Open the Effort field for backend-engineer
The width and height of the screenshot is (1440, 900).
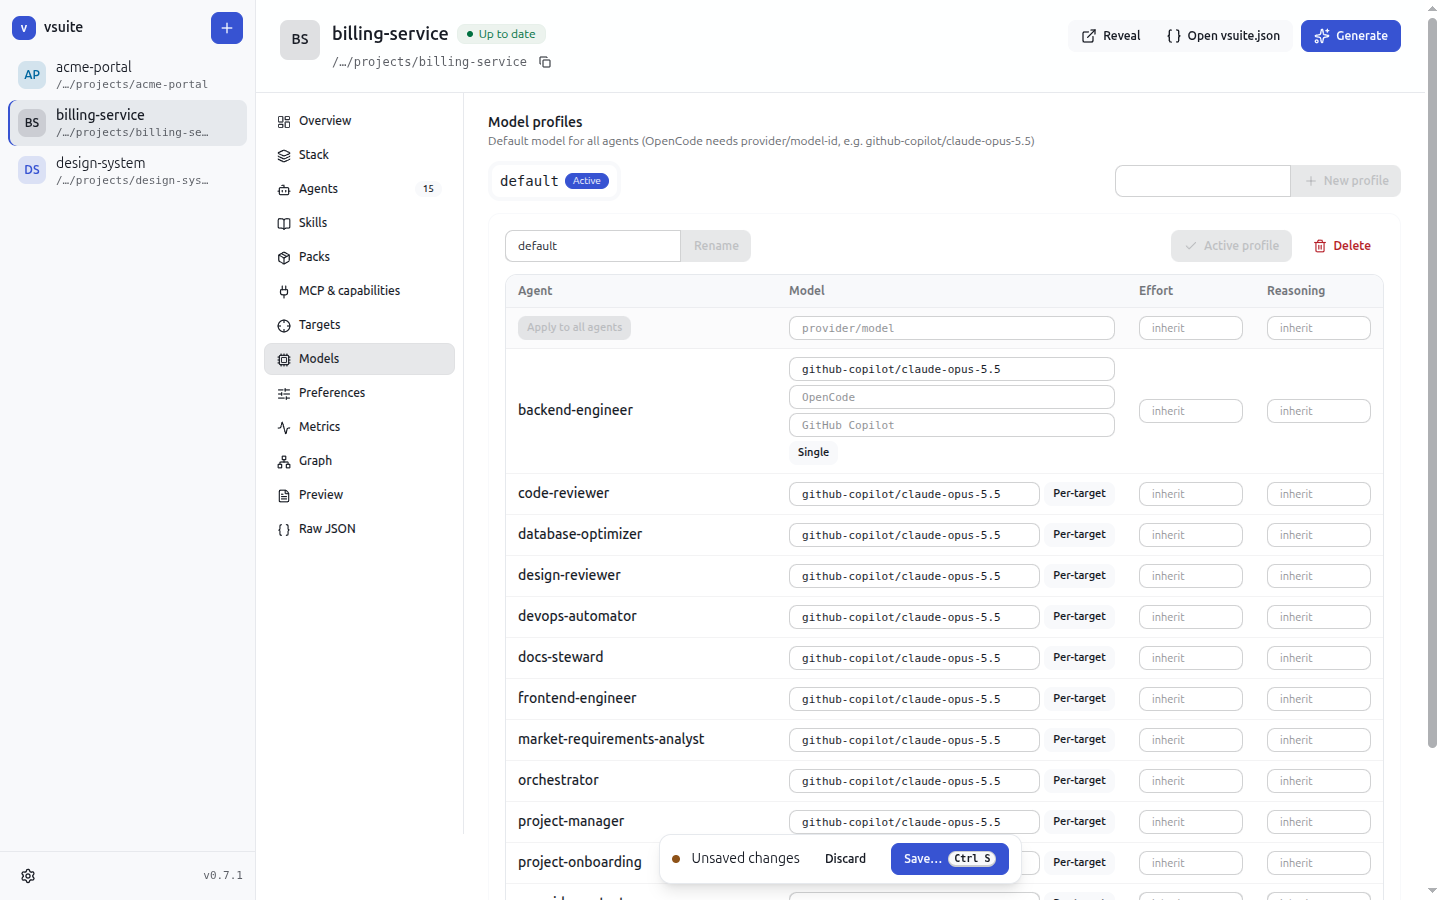pyautogui.click(x=1191, y=411)
